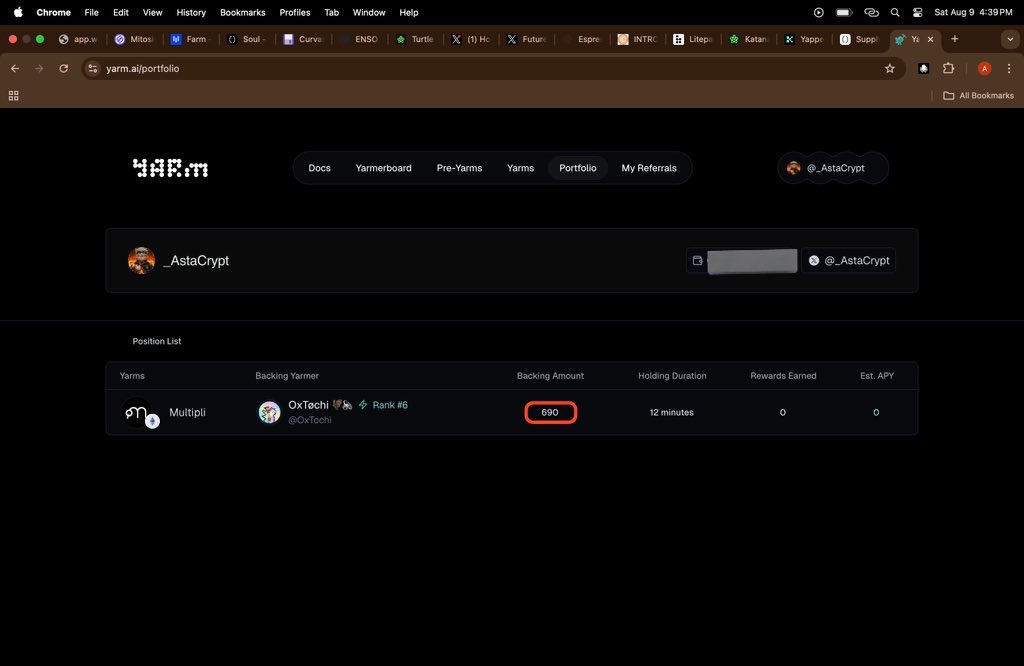Click the lightning bolt icon by Rank #6
The width and height of the screenshot is (1024, 666).
363,405
